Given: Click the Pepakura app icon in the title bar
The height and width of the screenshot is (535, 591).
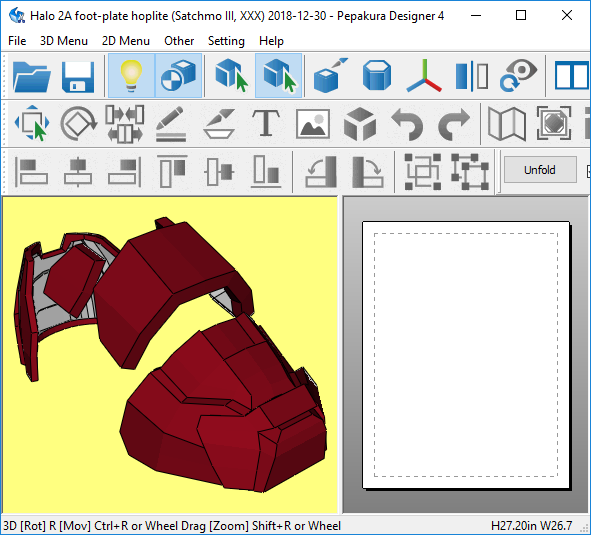Looking at the screenshot, I should pos(17,15).
